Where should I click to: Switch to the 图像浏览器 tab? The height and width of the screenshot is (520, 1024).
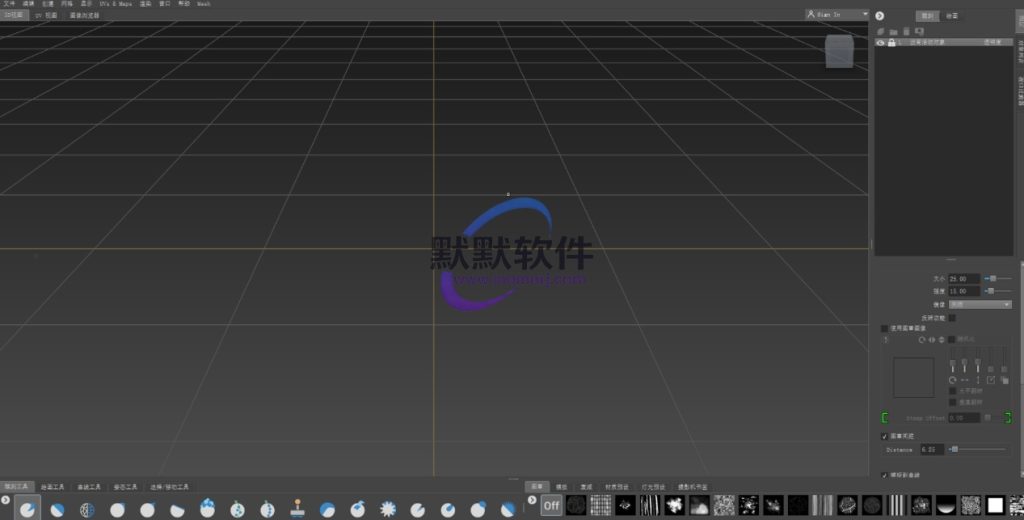point(84,16)
